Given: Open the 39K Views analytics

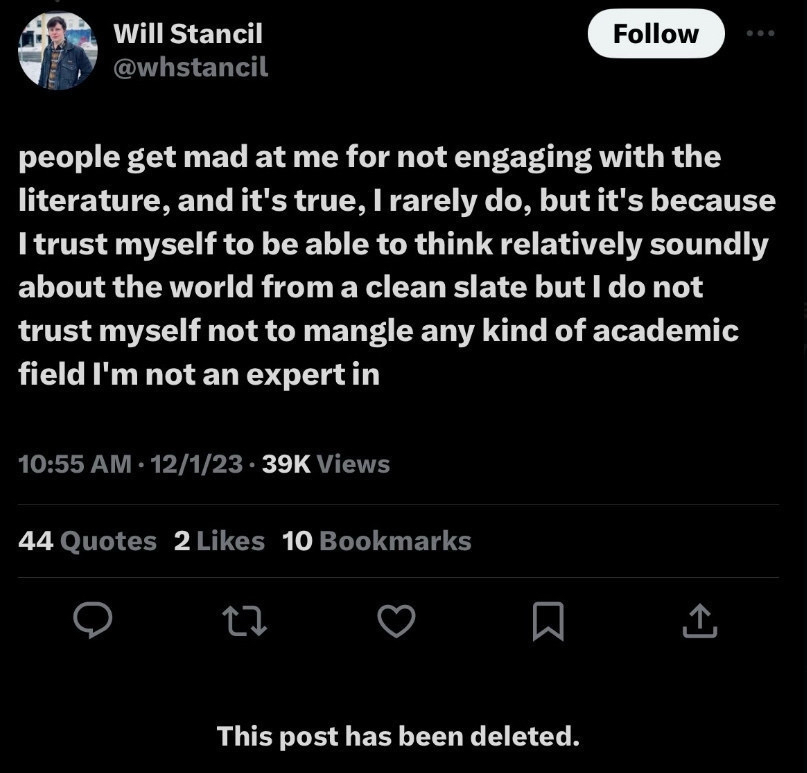Looking at the screenshot, I should 325,464.
